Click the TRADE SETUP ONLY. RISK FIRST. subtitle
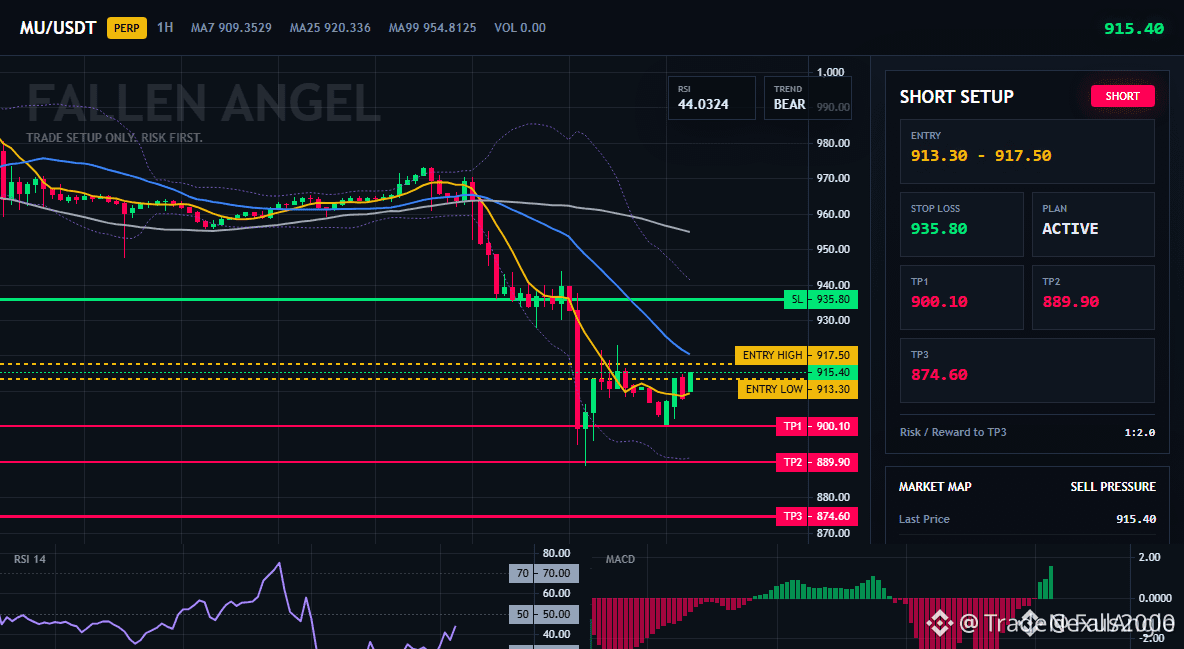 pyautogui.click(x=114, y=138)
